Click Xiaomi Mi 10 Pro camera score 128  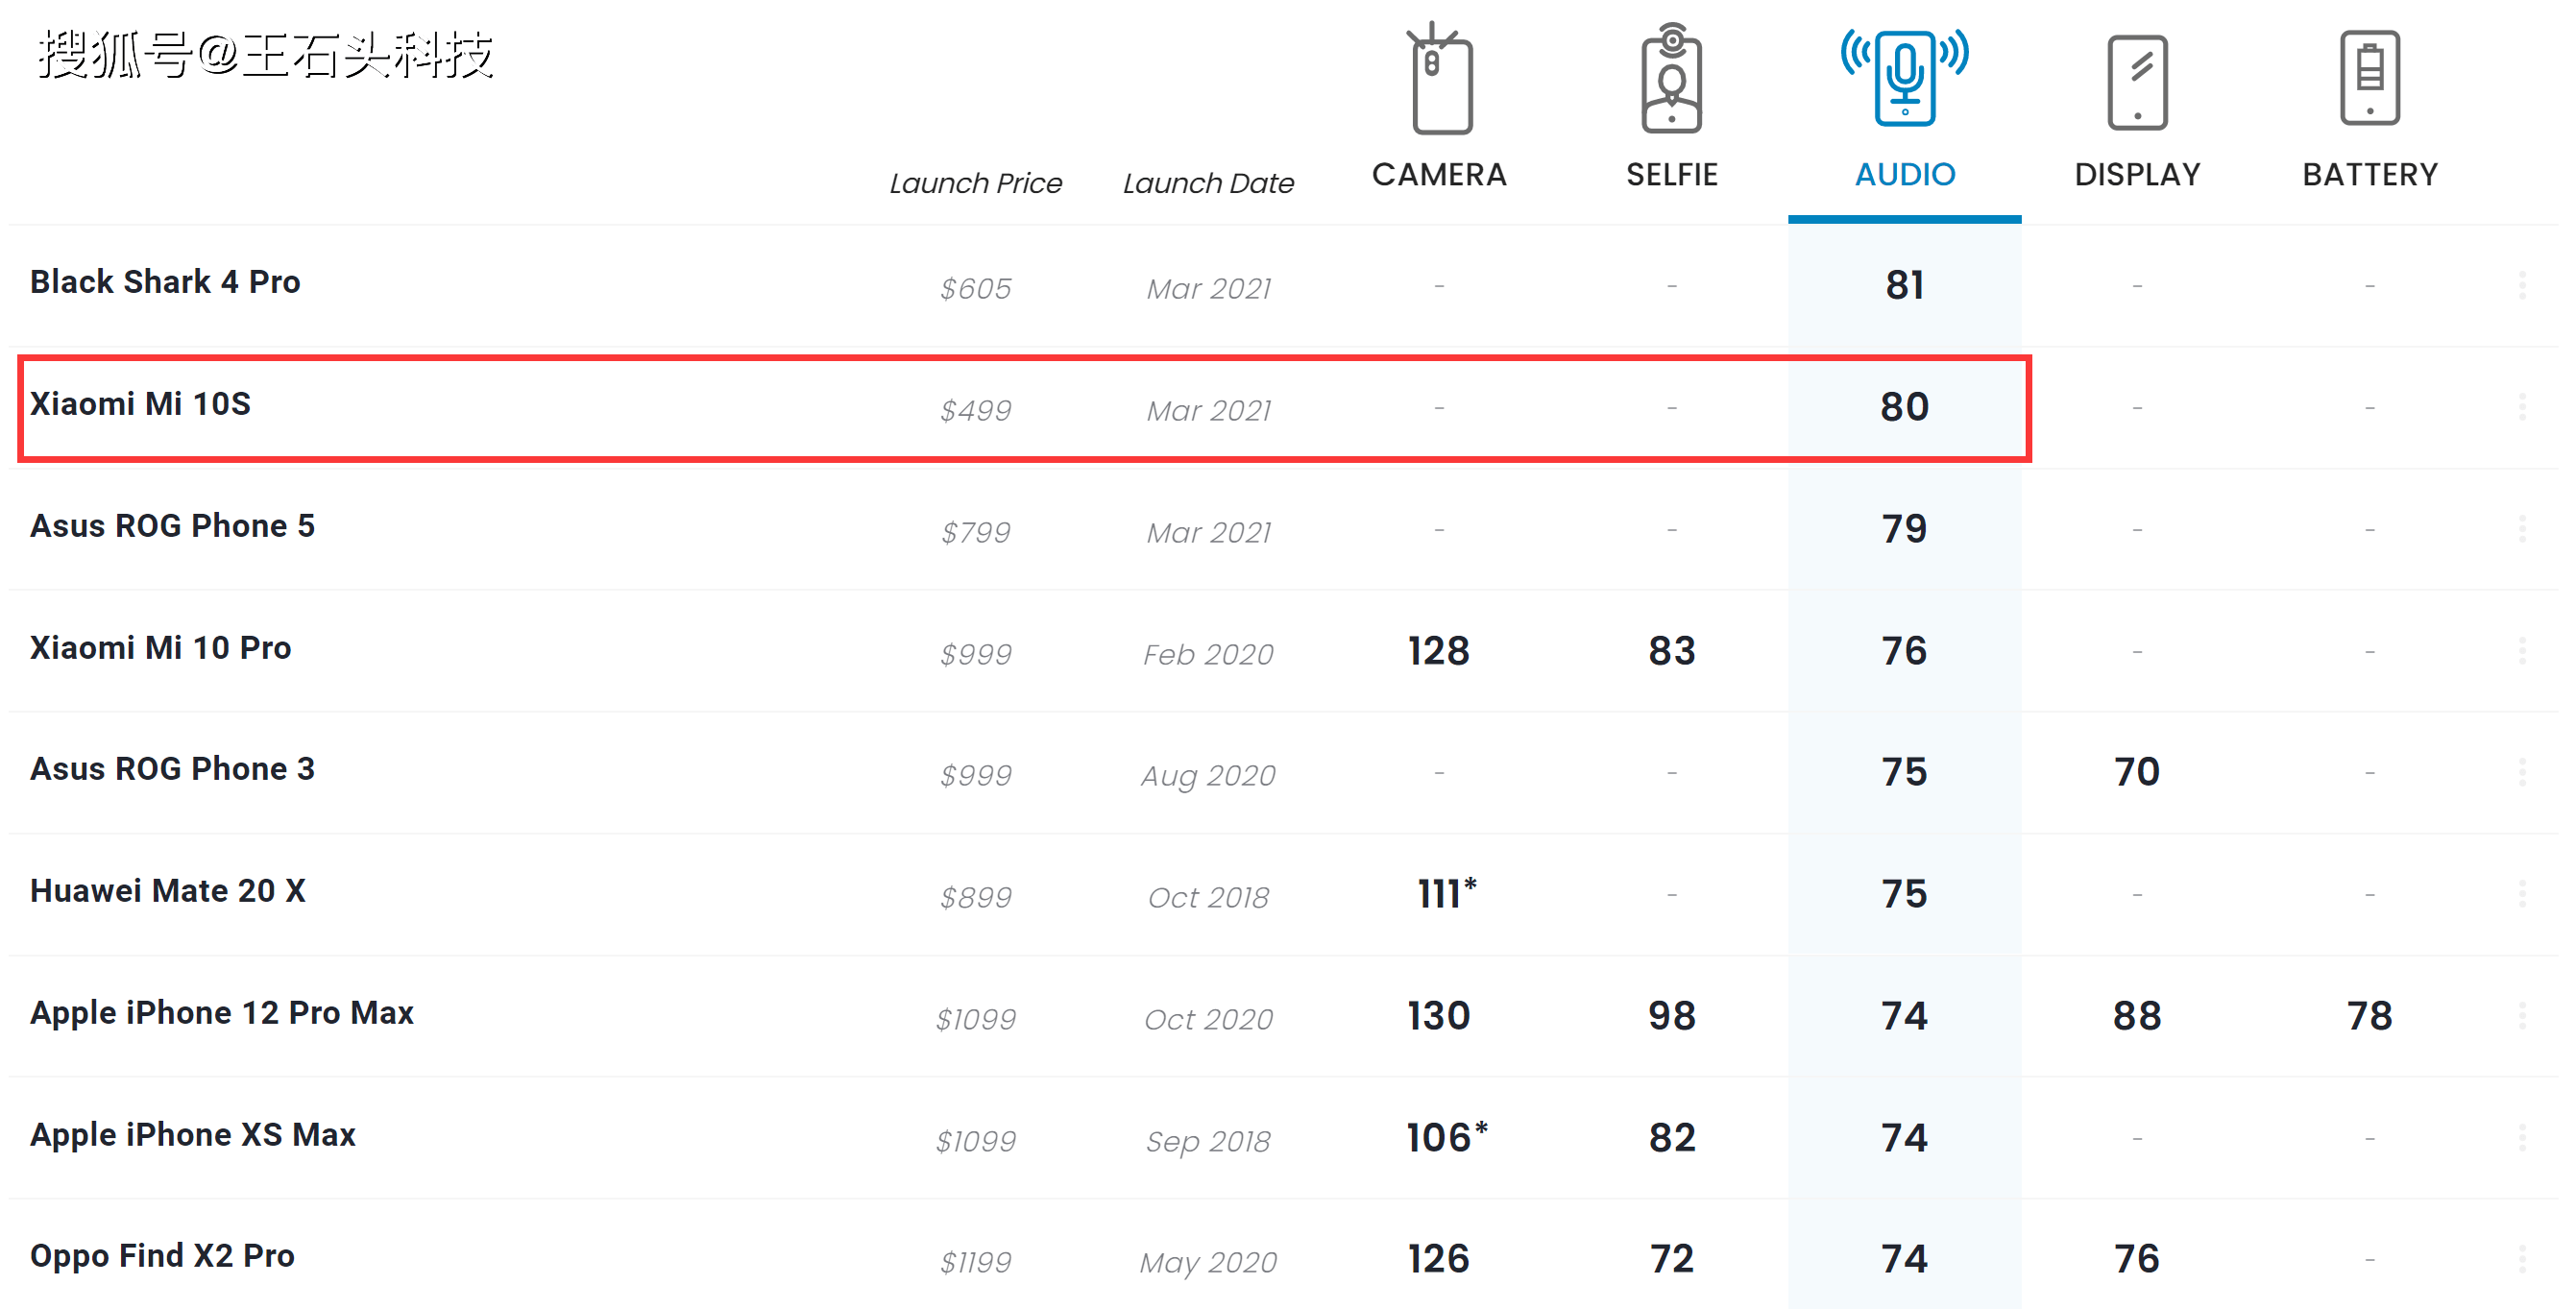point(1439,651)
